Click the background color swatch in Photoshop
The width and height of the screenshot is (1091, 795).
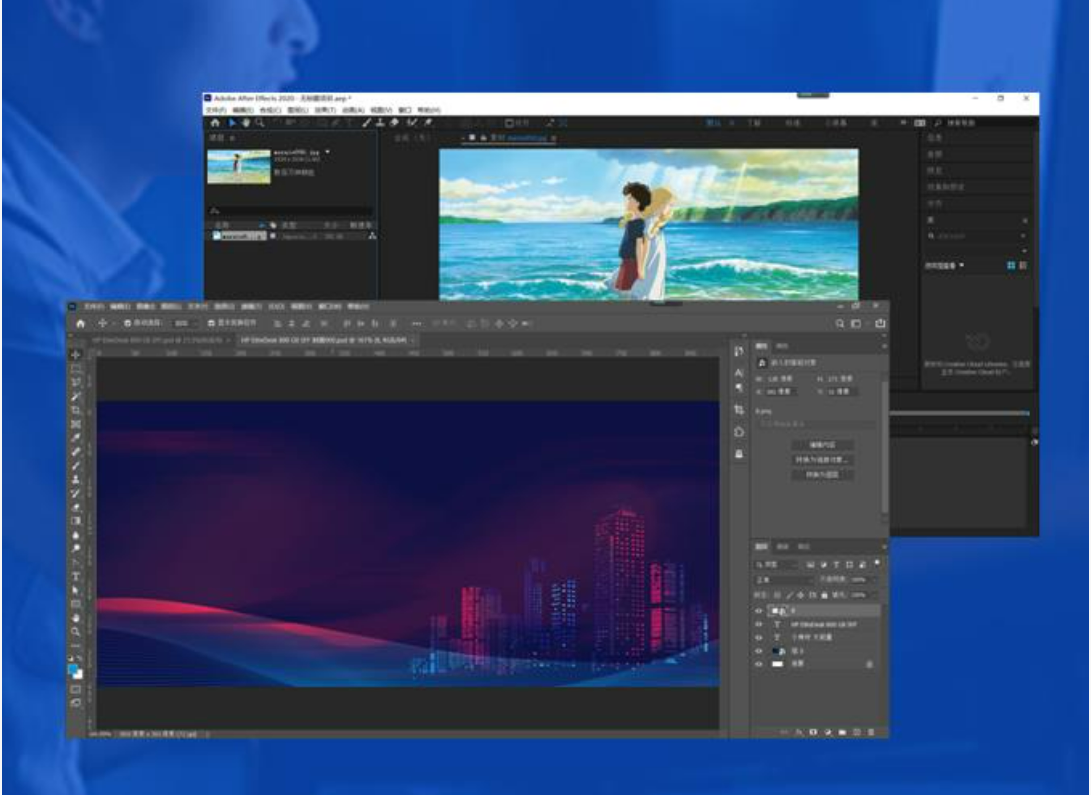[x=78, y=674]
